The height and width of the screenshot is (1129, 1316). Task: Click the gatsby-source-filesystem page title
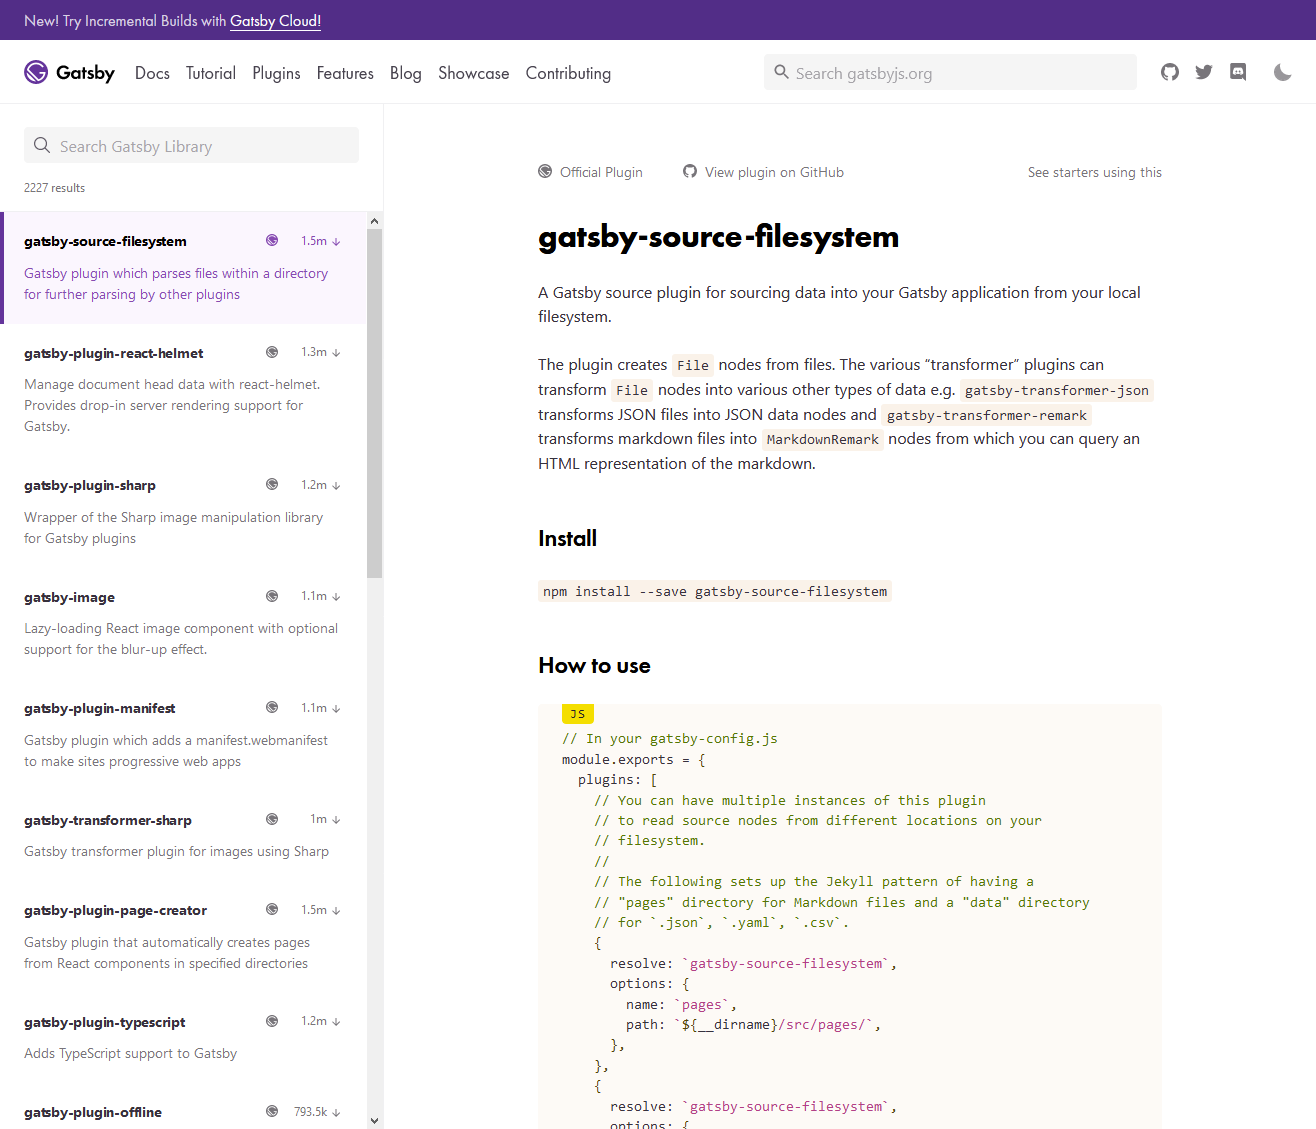tap(718, 236)
